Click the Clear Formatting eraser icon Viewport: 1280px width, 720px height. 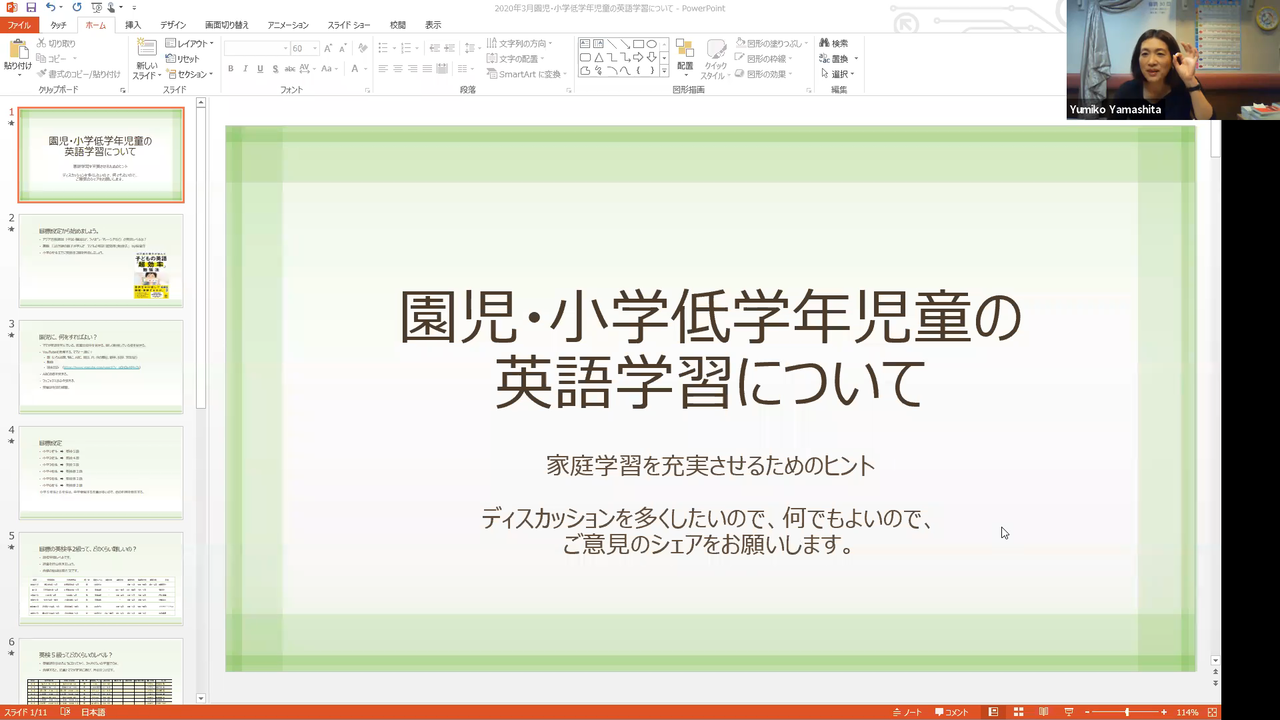pyautogui.click(x=363, y=48)
